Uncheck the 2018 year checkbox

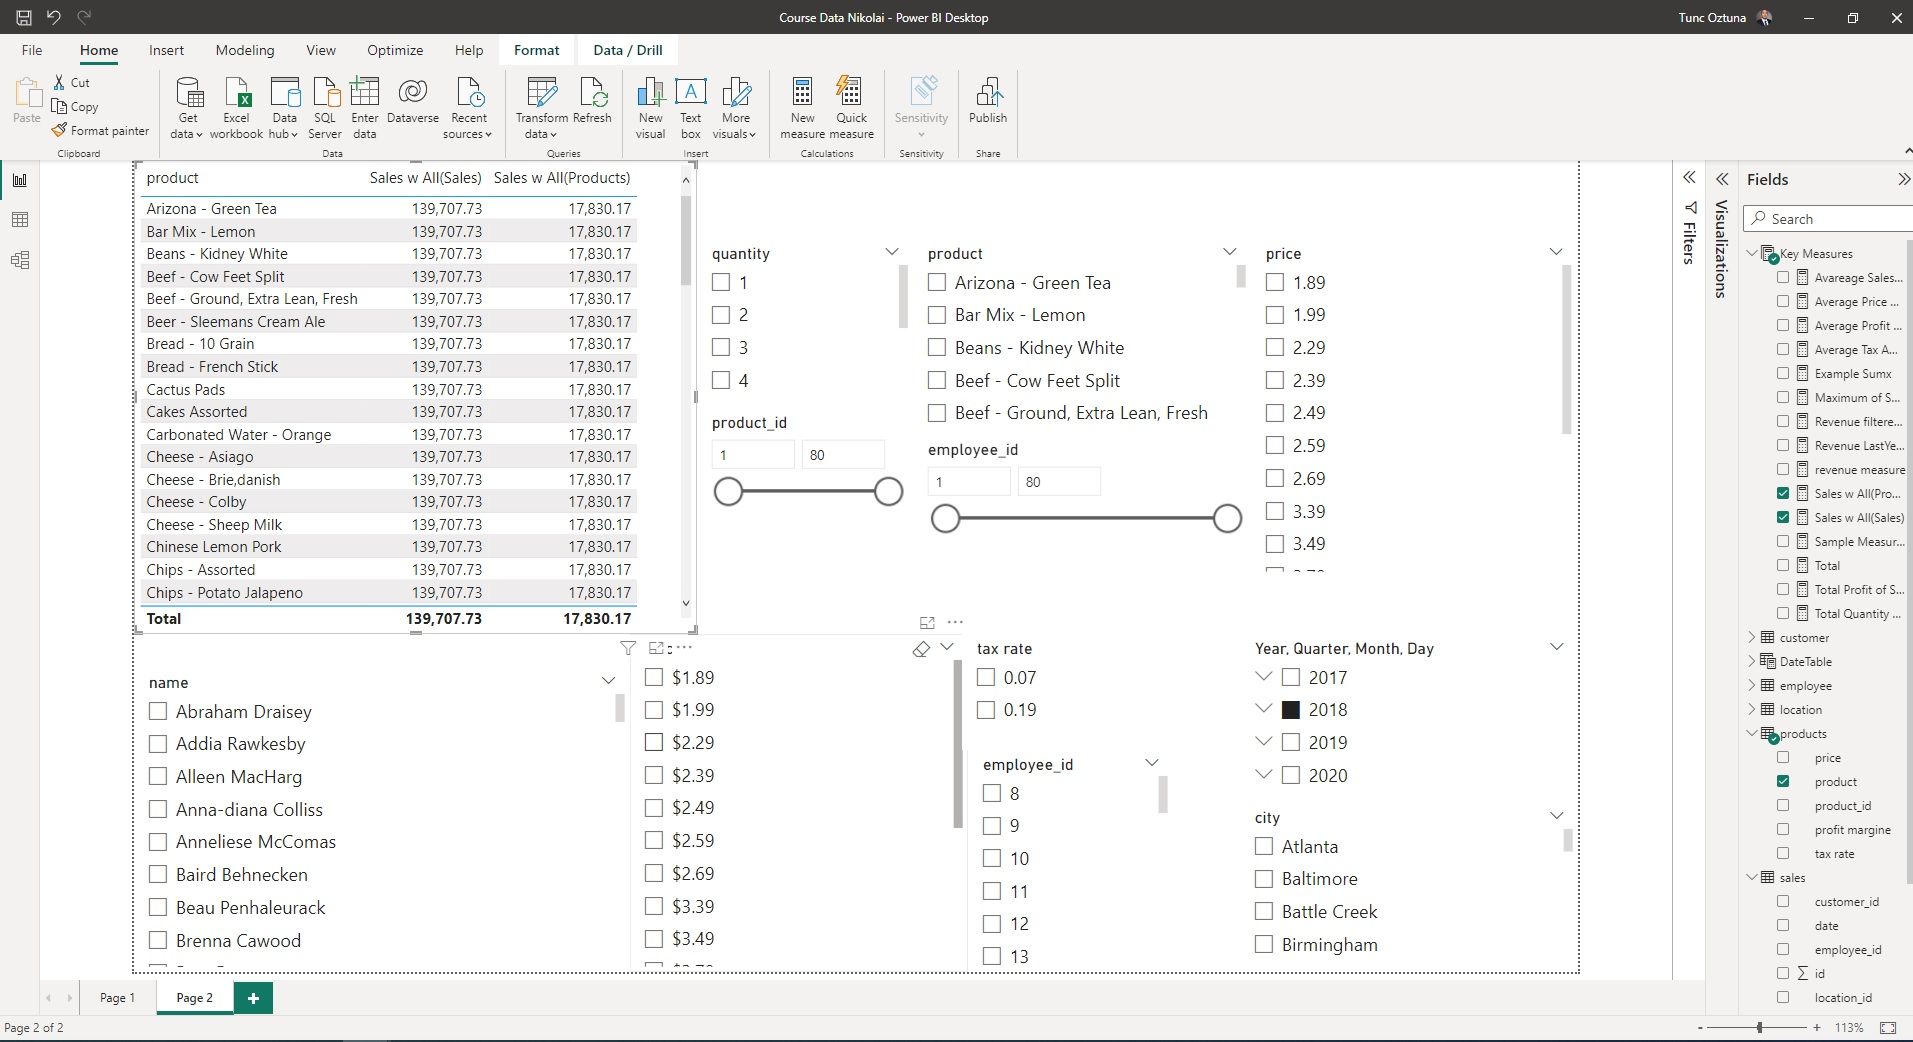tap(1291, 710)
